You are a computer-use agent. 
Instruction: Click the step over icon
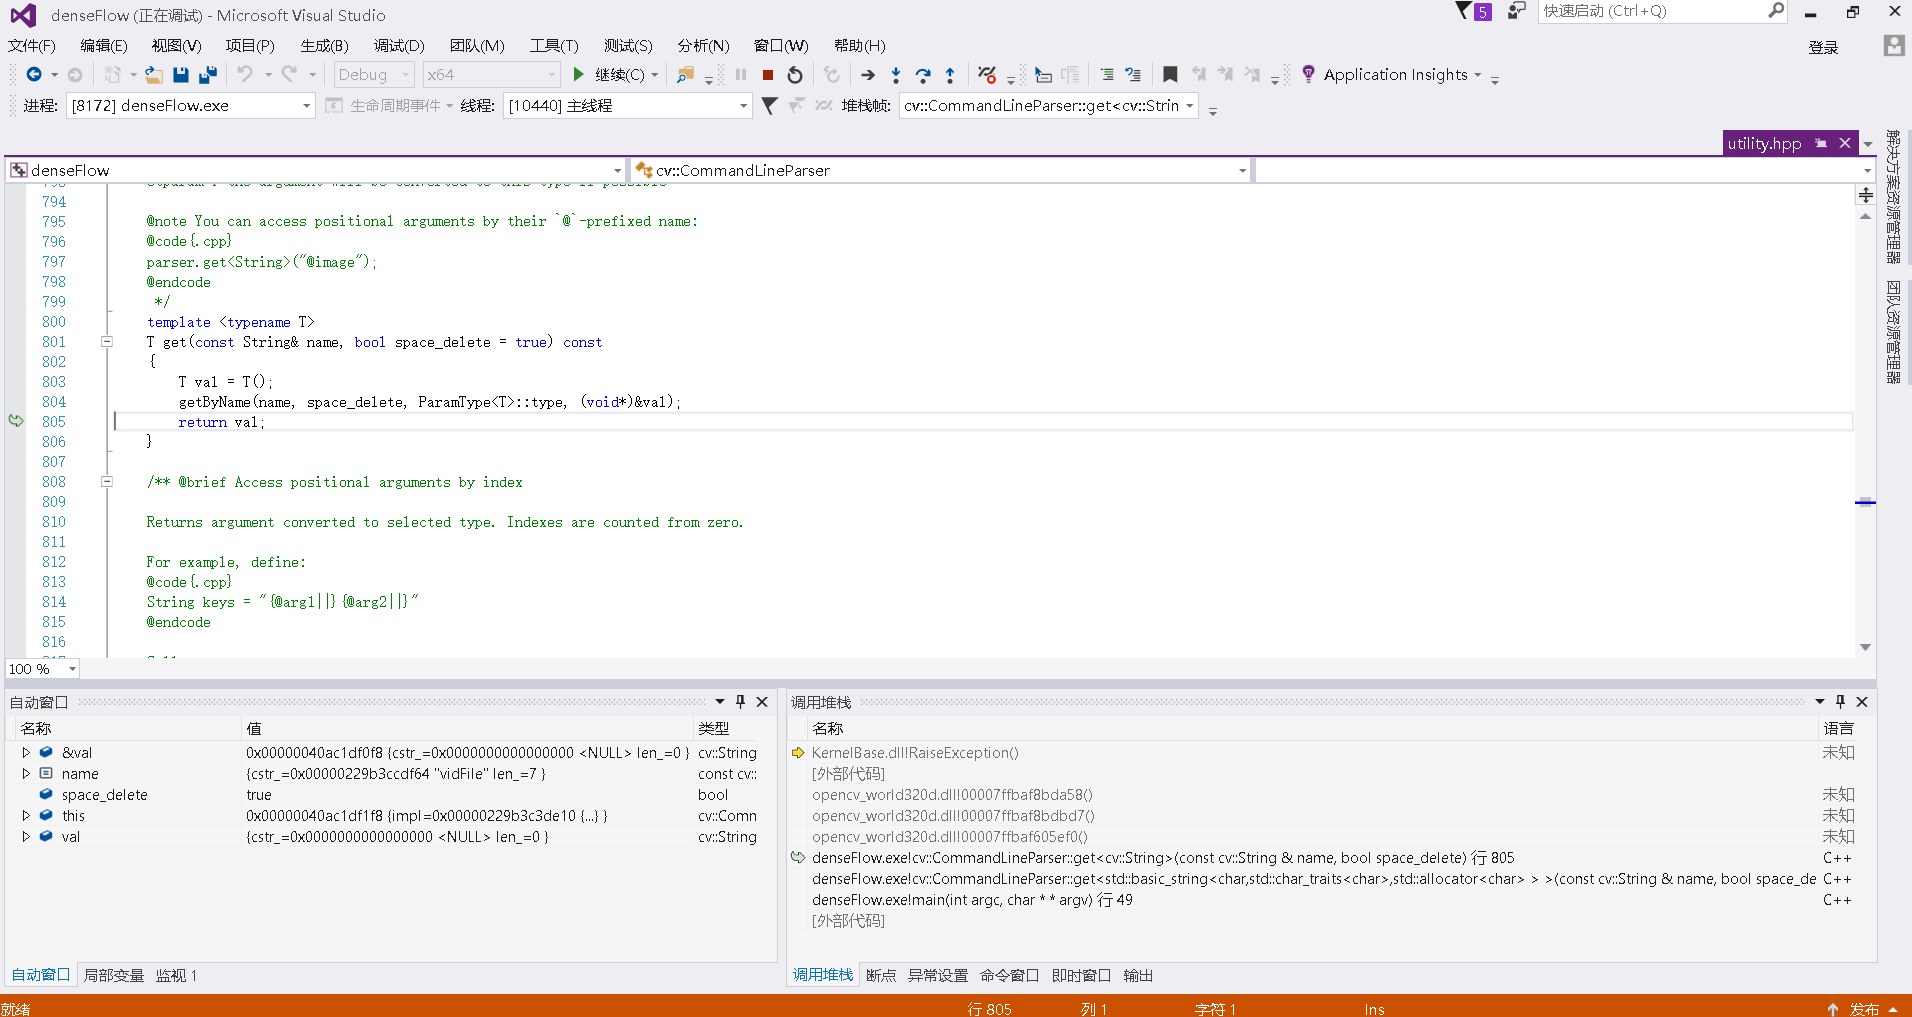coord(923,75)
